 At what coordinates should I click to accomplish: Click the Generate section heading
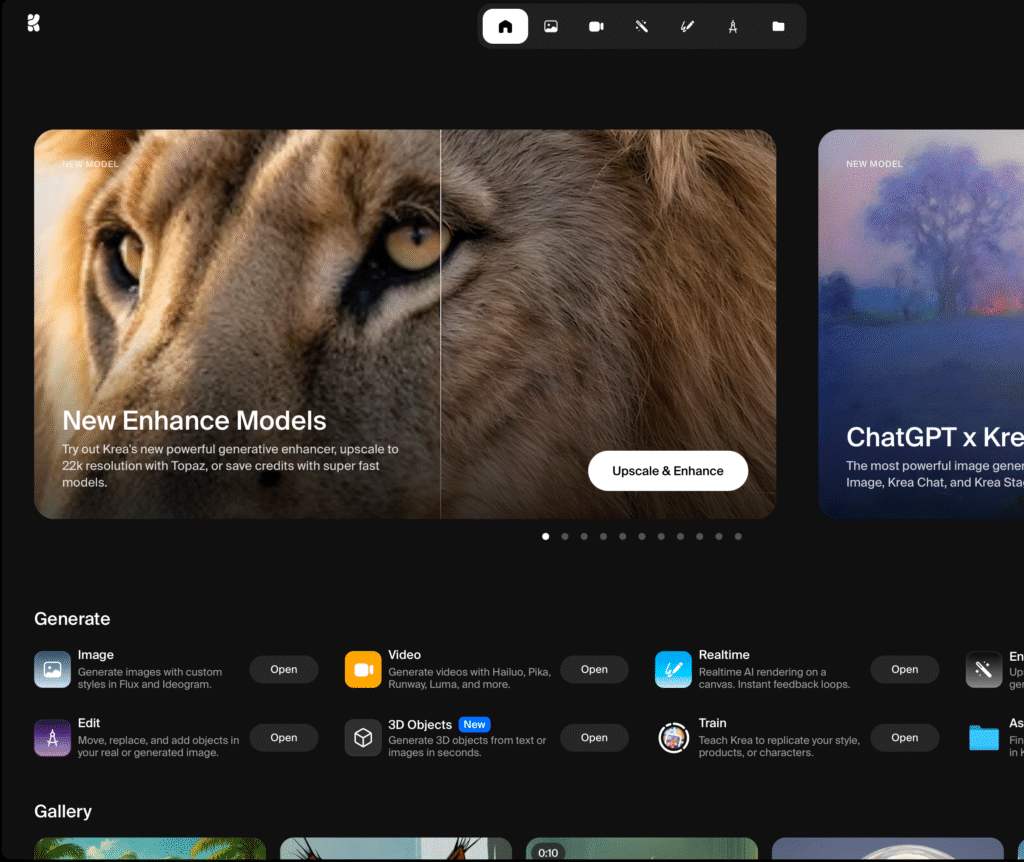[x=72, y=618]
